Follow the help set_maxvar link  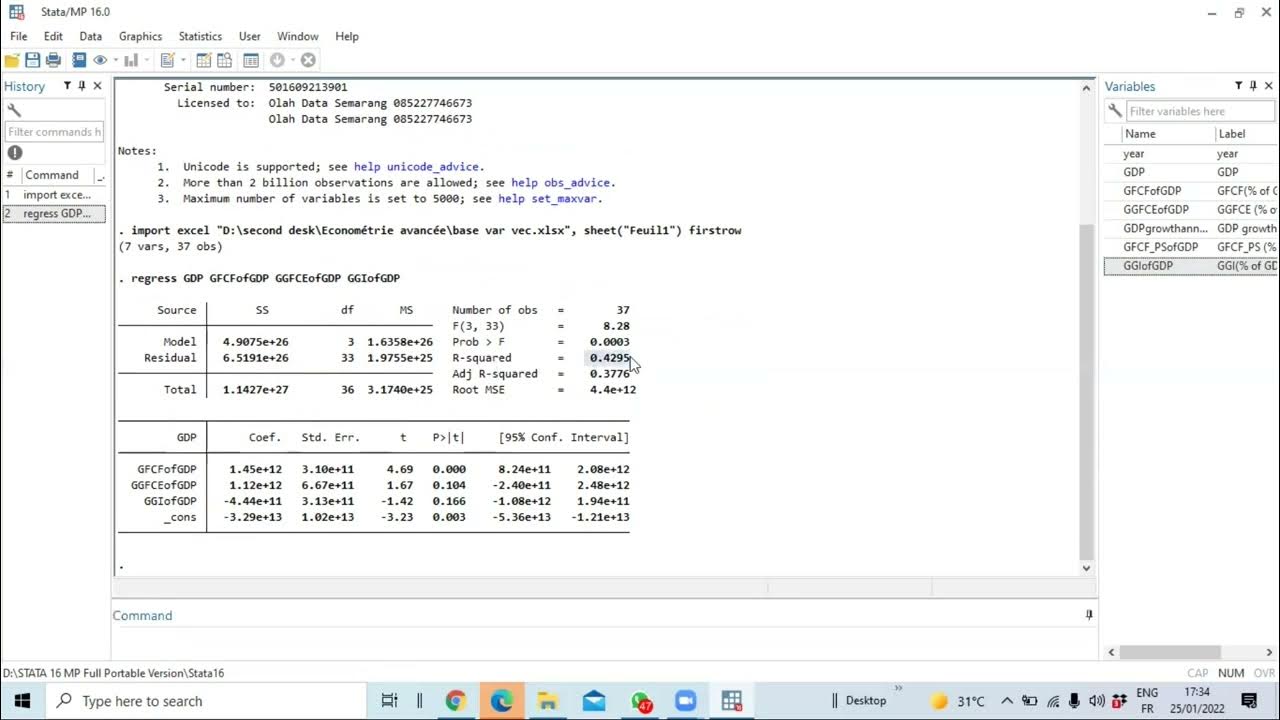tap(550, 199)
